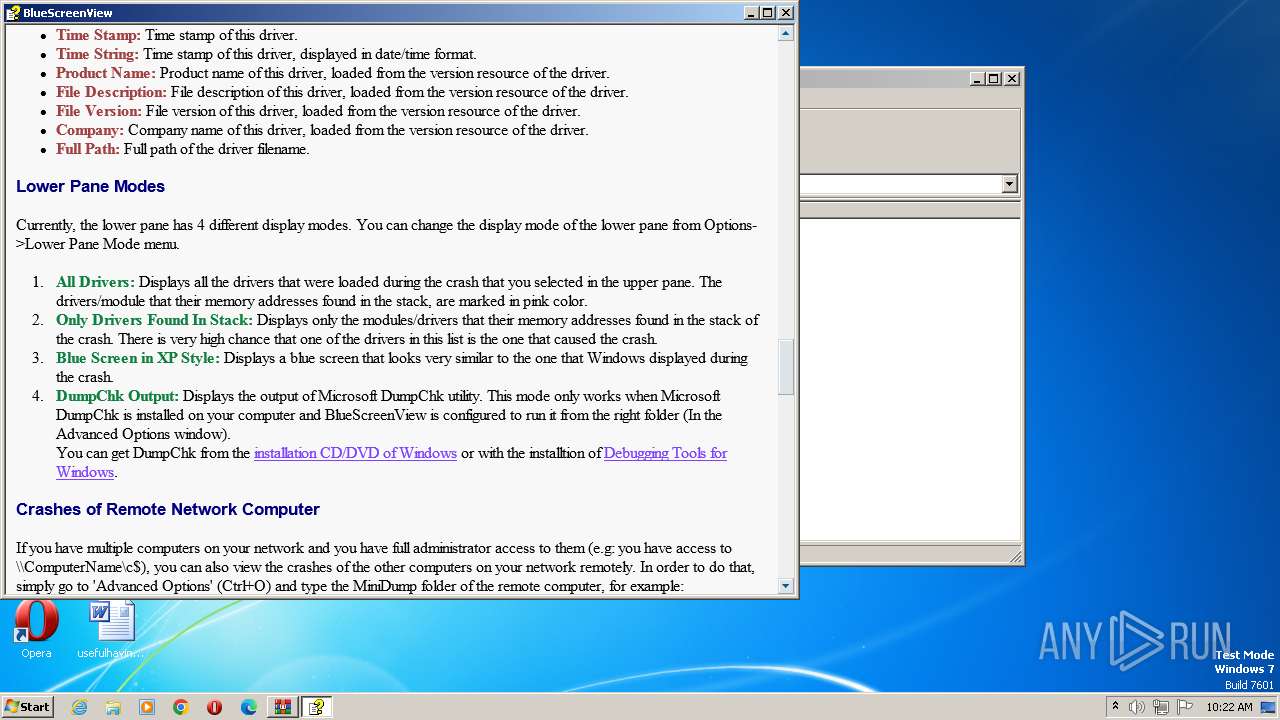Click the 'All Drivers:' list label

[95, 282]
